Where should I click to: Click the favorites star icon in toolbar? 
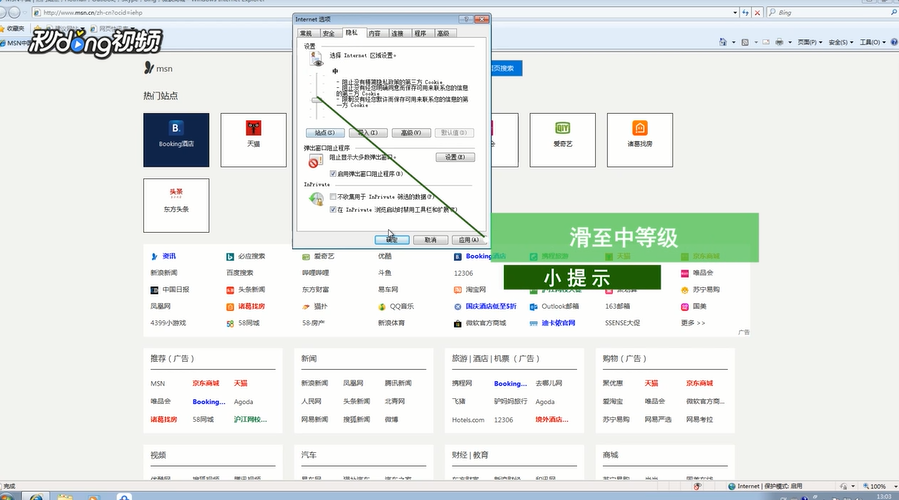pos(3,28)
